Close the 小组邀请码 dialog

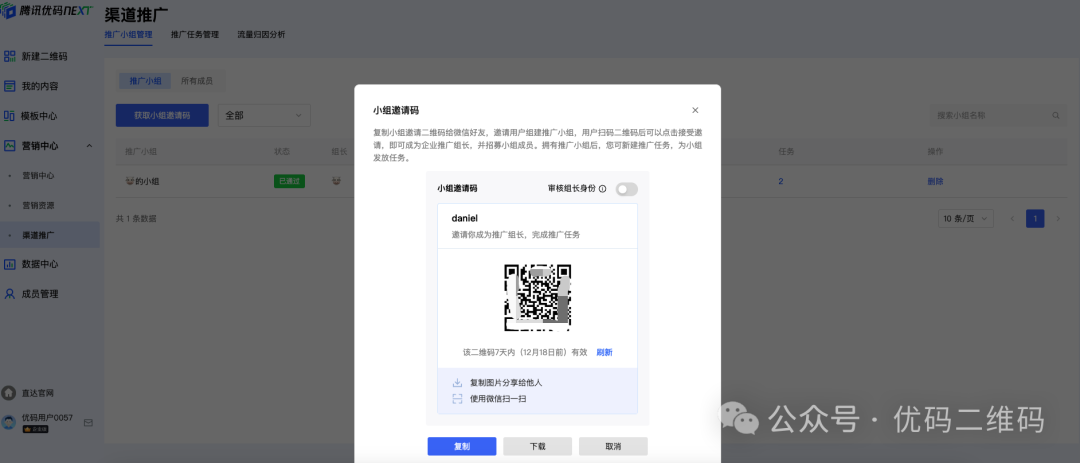click(x=695, y=110)
